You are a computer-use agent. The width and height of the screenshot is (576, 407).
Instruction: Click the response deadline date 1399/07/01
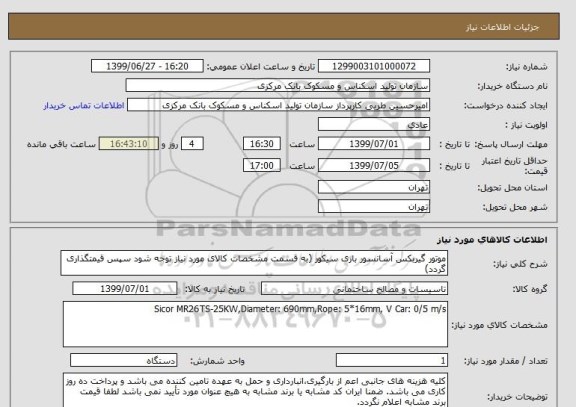(x=374, y=144)
